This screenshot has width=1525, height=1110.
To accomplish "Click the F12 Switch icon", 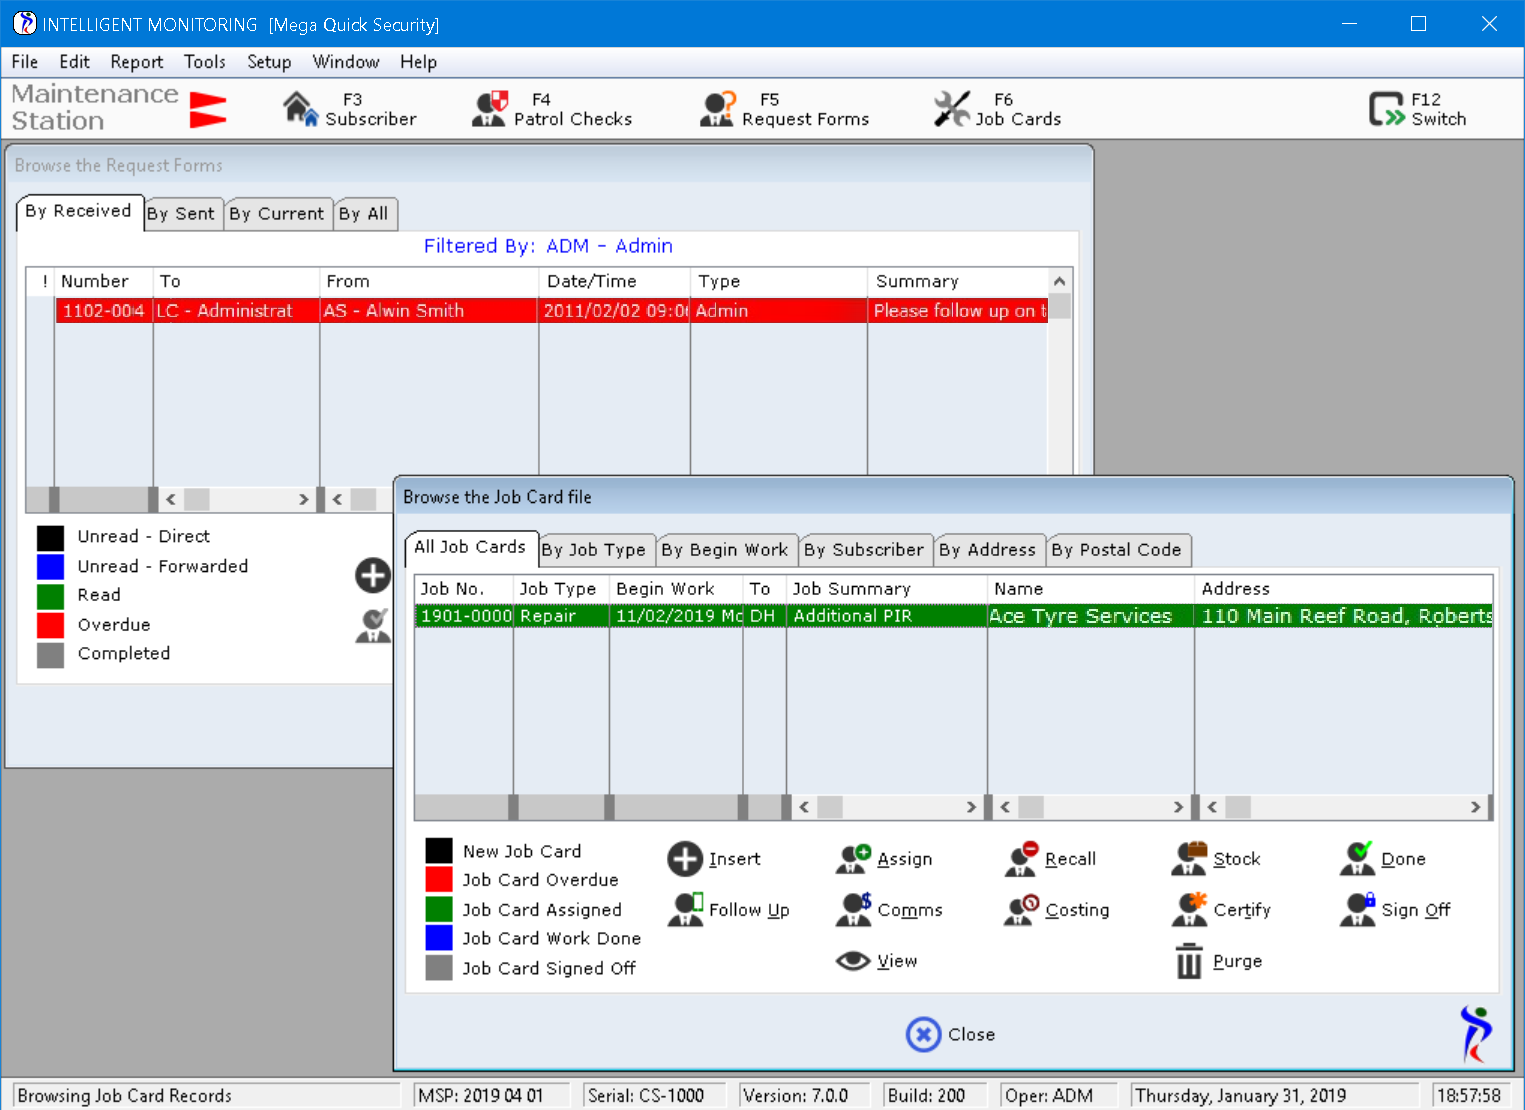I will click(1387, 108).
